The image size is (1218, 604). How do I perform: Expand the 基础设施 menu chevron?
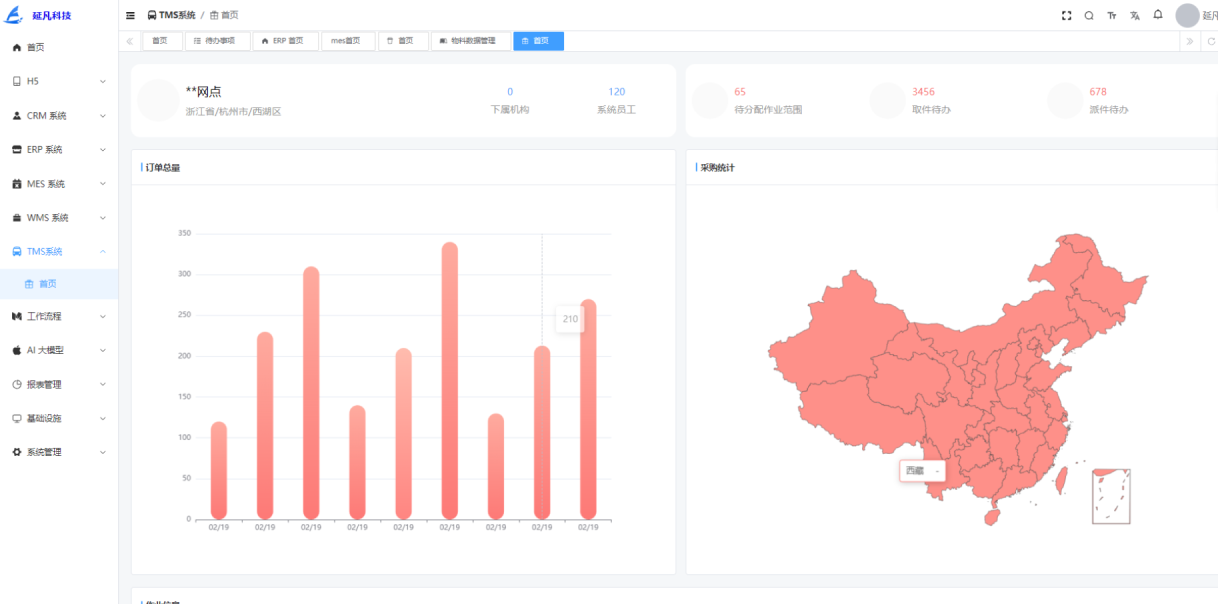coord(103,418)
